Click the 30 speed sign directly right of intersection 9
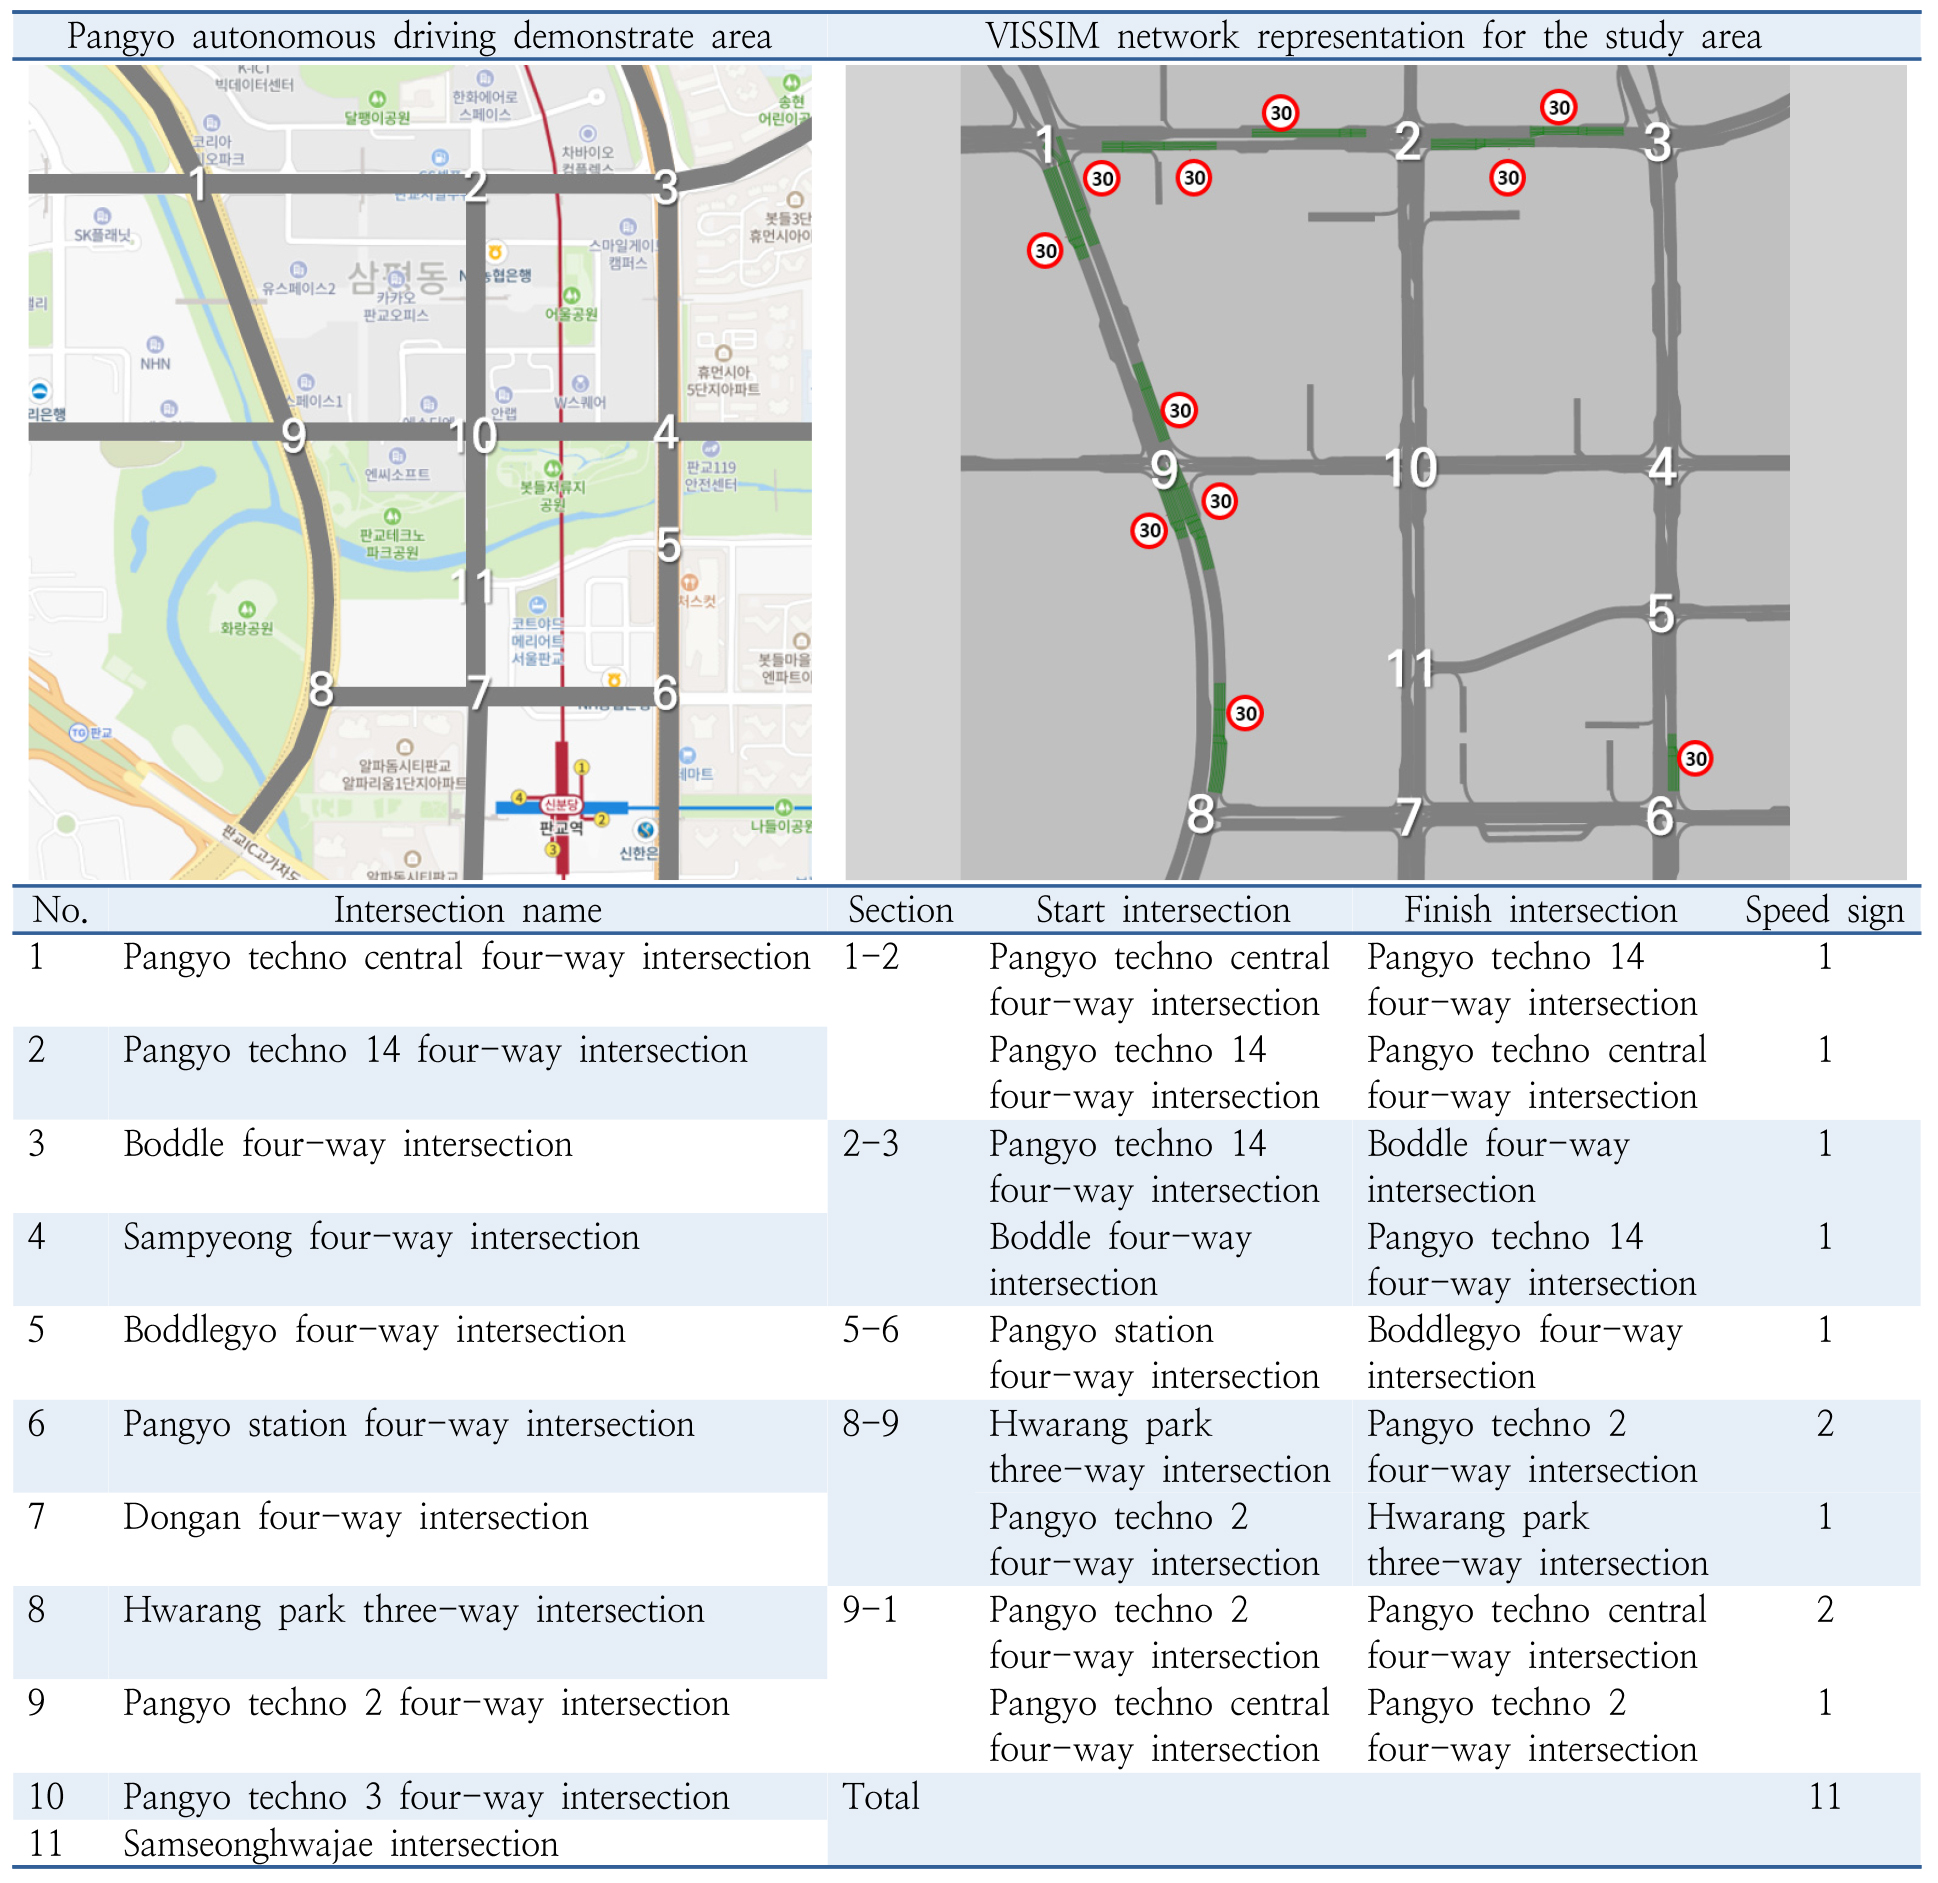1938x1883 pixels. [1220, 501]
